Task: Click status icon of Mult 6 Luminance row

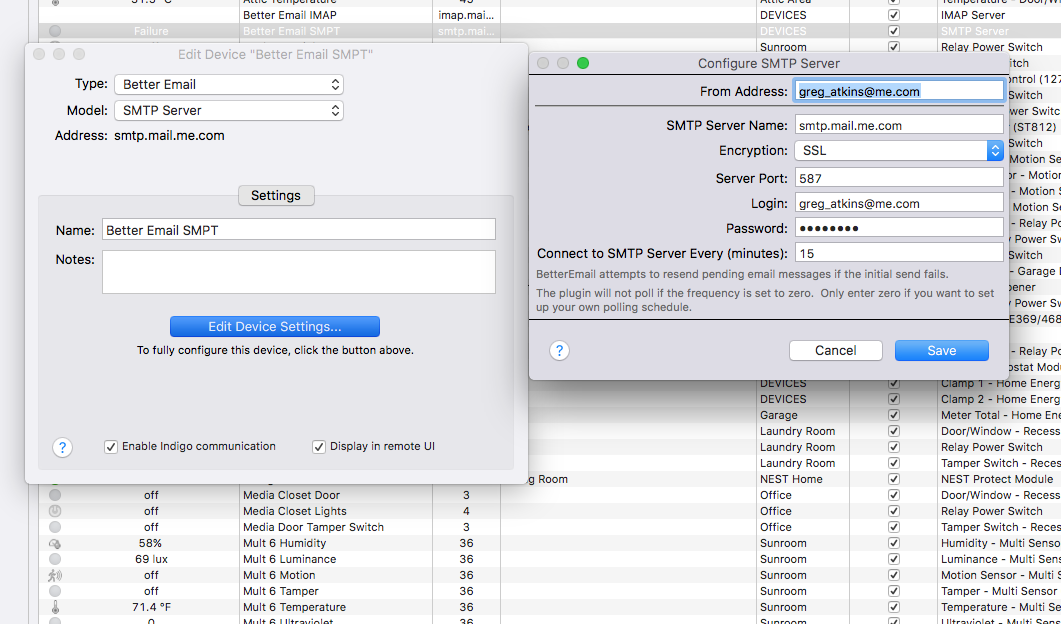Action: 55,559
